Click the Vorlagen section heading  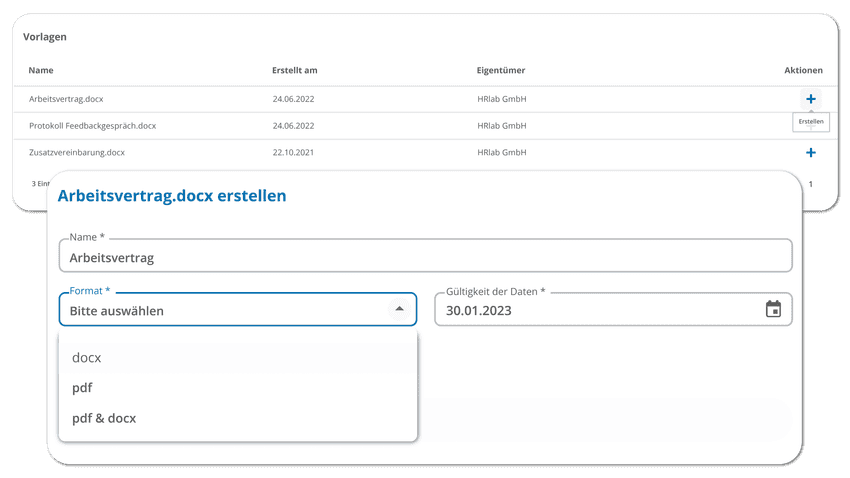[45, 37]
